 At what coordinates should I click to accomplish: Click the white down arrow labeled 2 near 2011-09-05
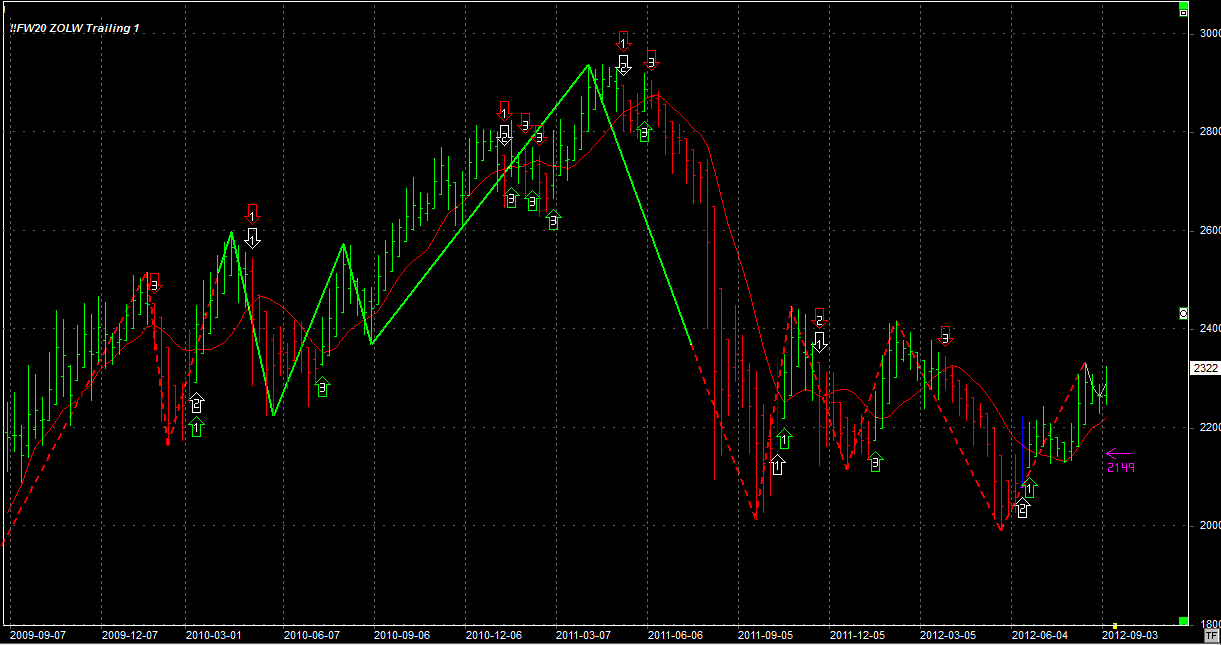[x=819, y=342]
